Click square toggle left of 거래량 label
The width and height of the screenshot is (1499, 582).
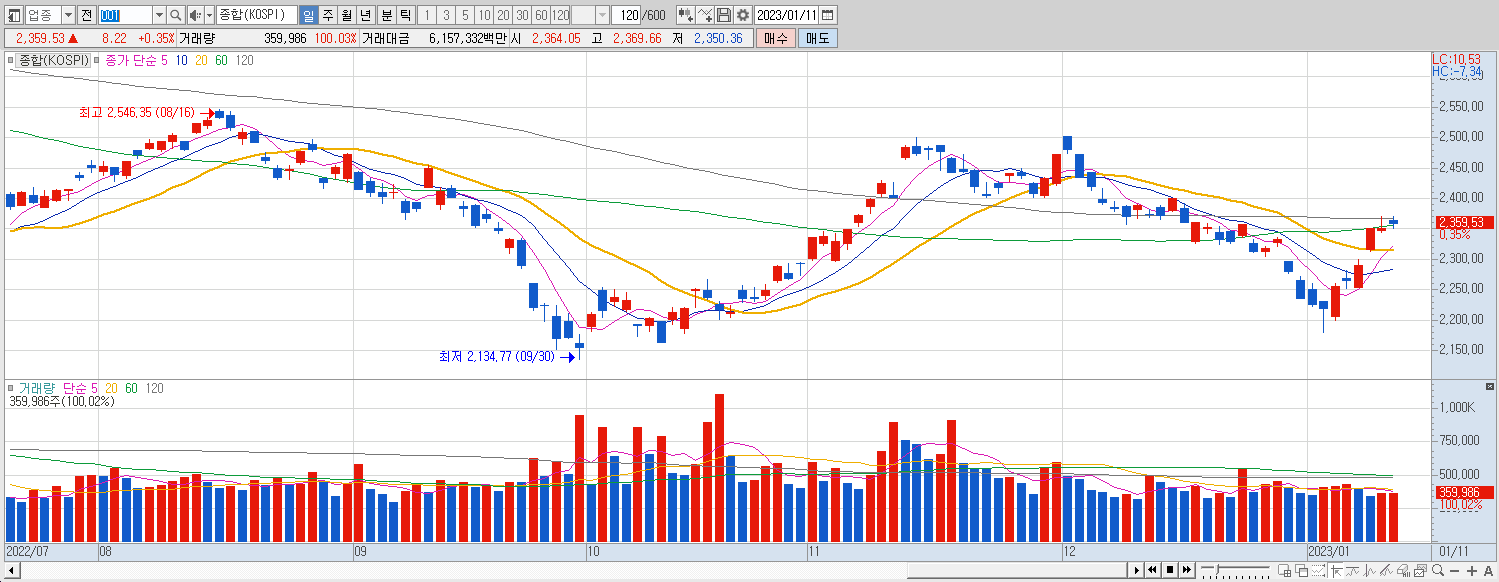[11, 388]
